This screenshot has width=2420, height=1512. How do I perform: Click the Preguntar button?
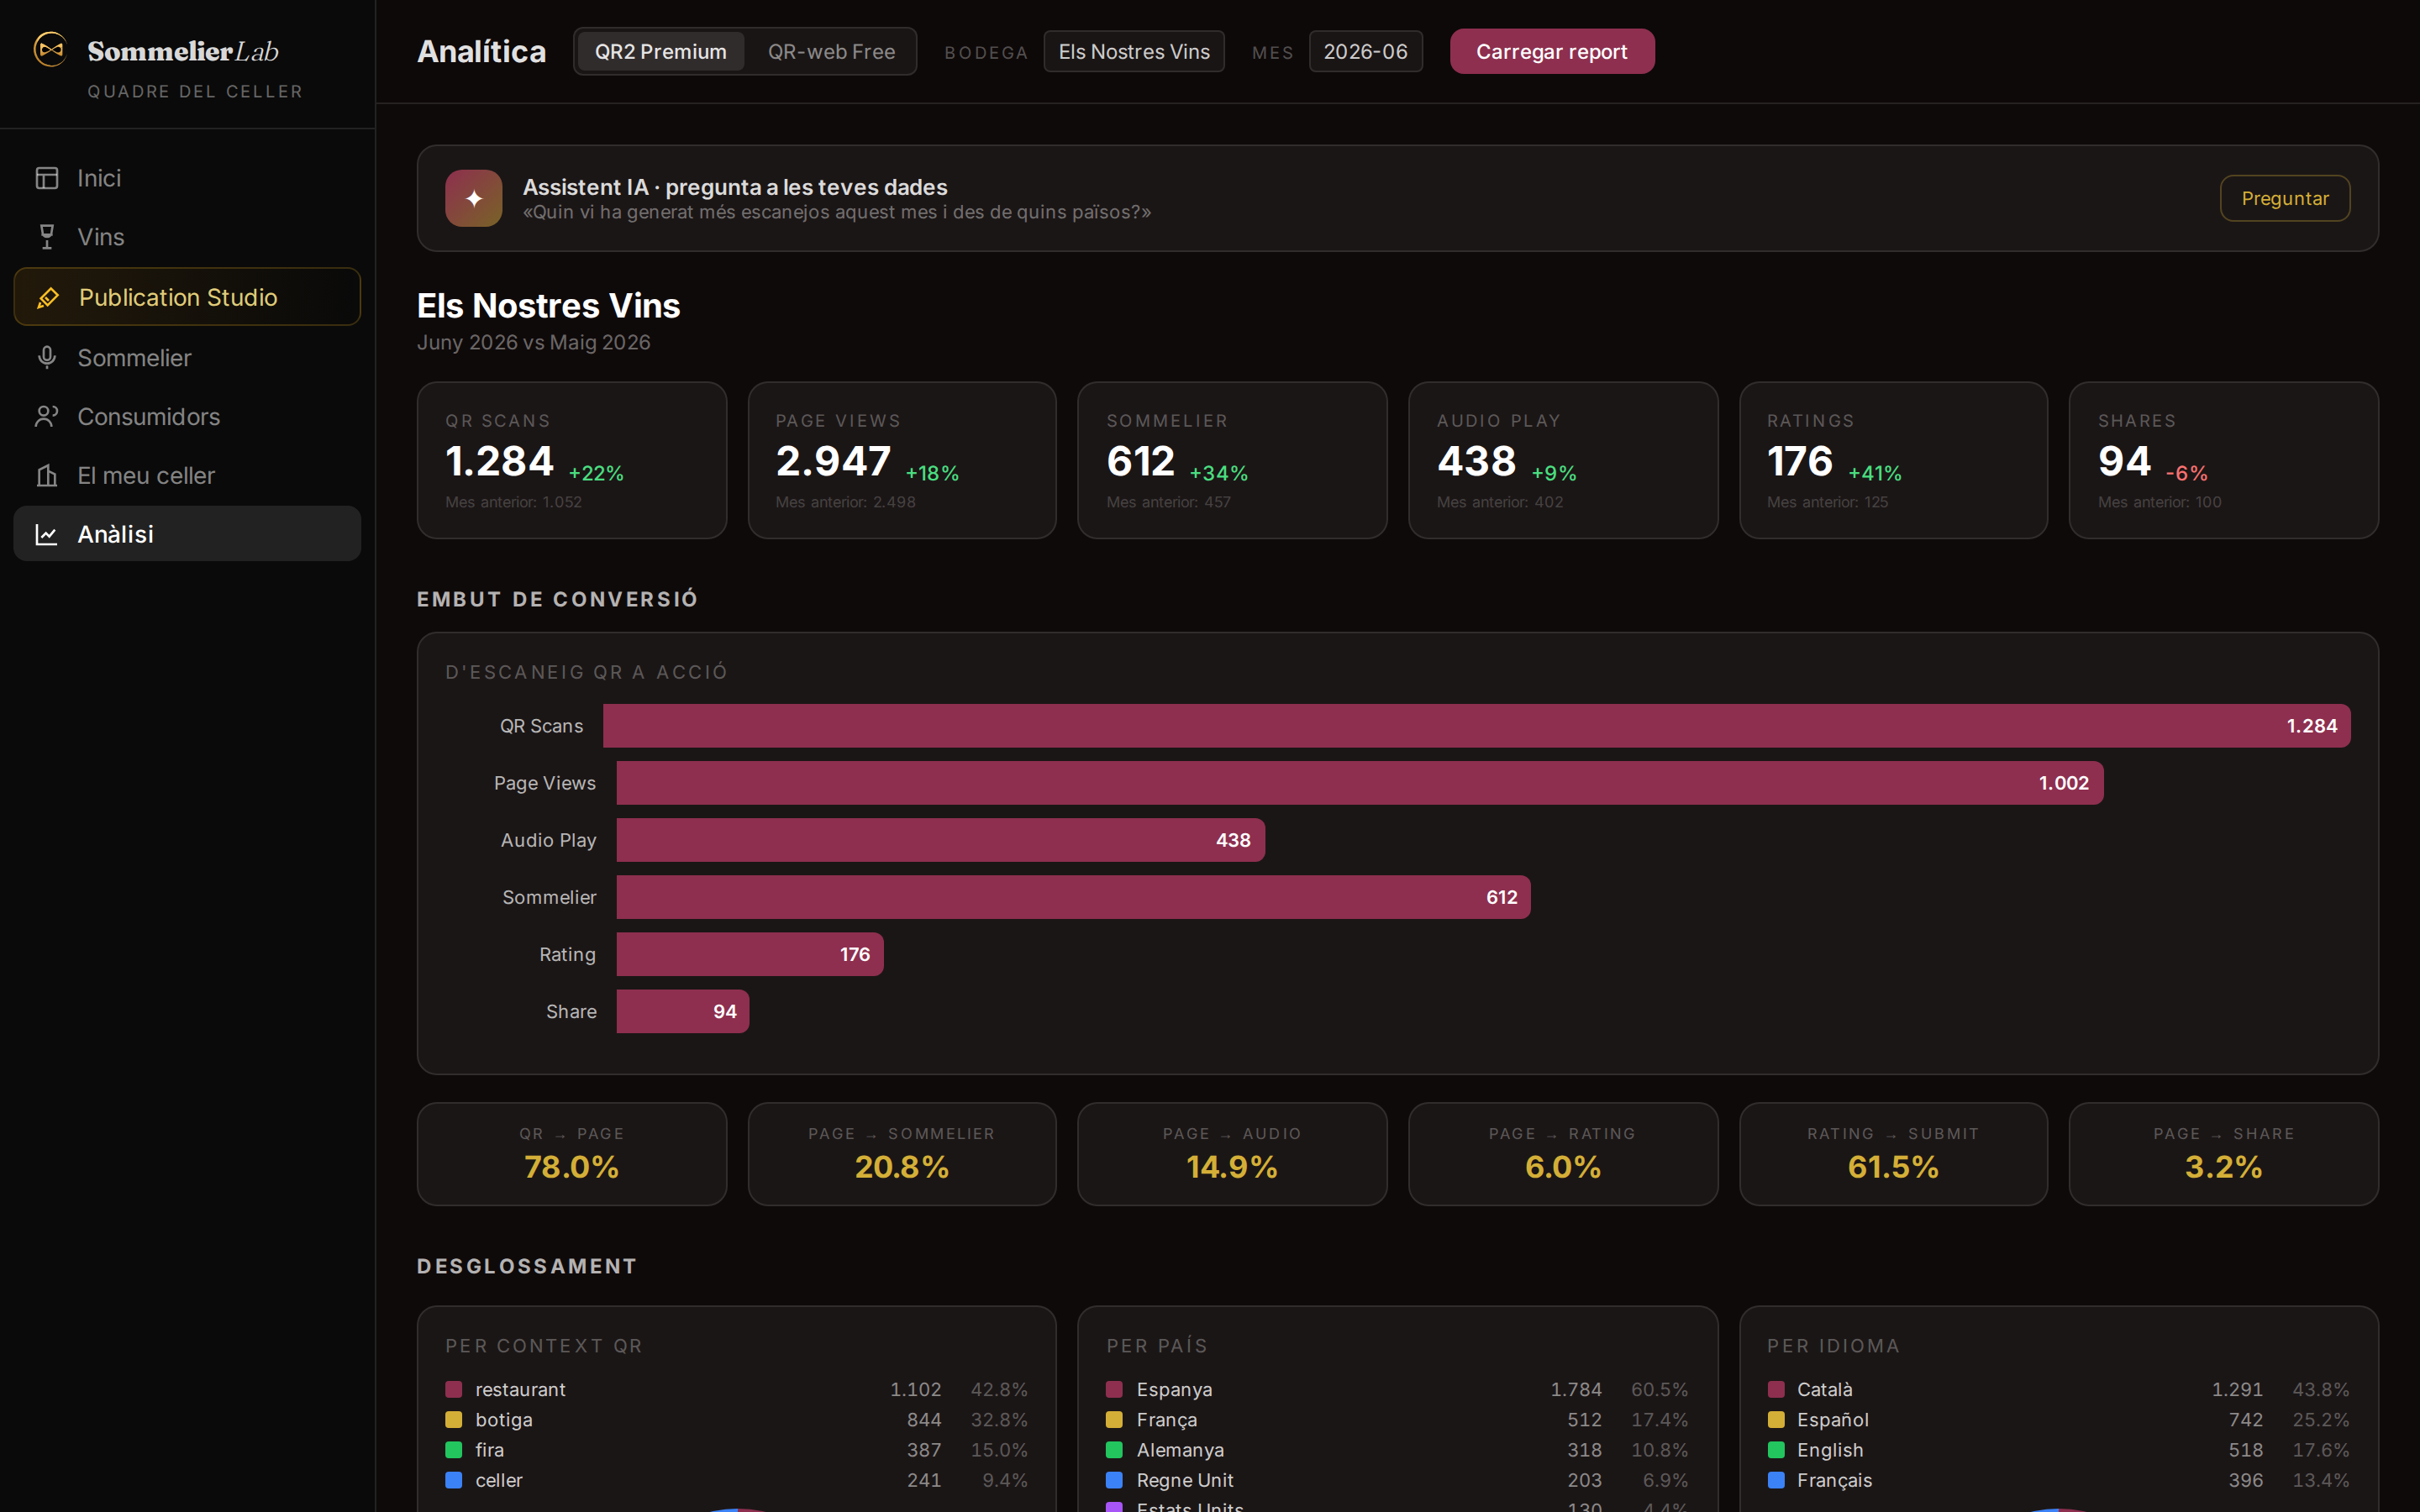(2285, 198)
